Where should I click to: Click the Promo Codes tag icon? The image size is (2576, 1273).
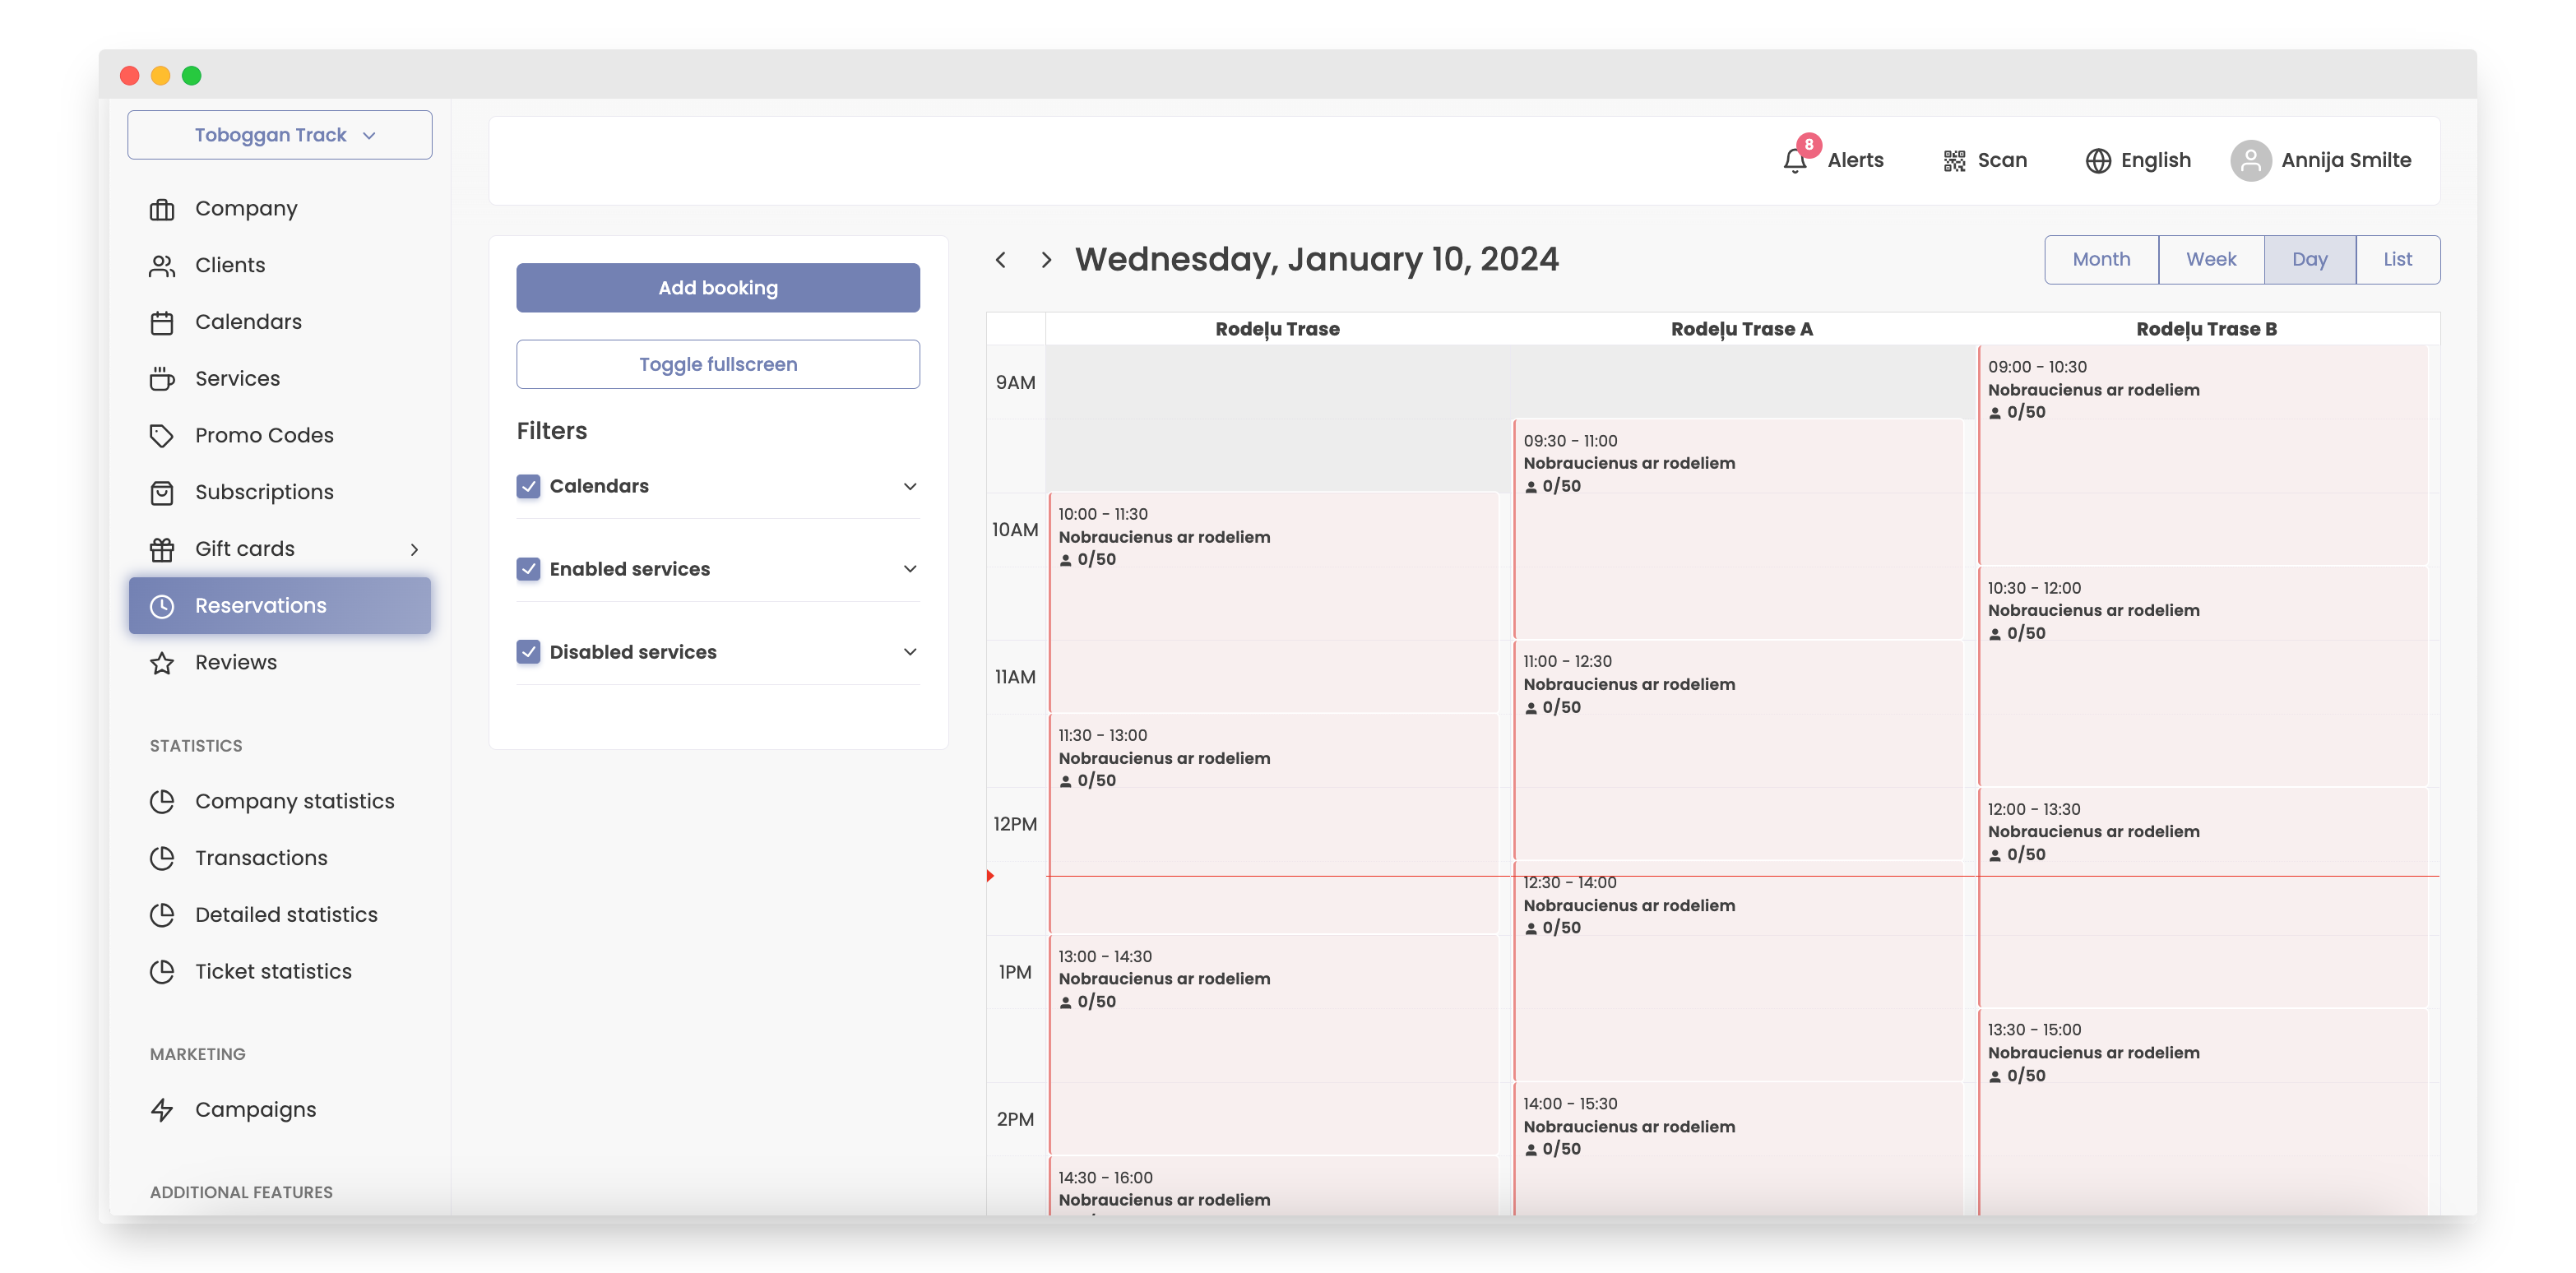click(162, 436)
